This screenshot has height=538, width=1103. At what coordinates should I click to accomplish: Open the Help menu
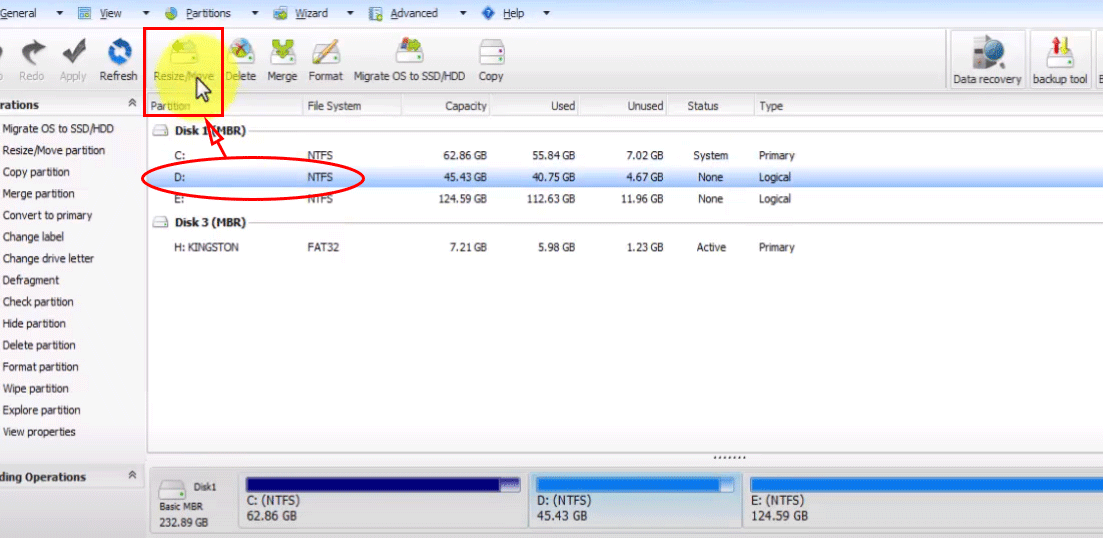[513, 13]
